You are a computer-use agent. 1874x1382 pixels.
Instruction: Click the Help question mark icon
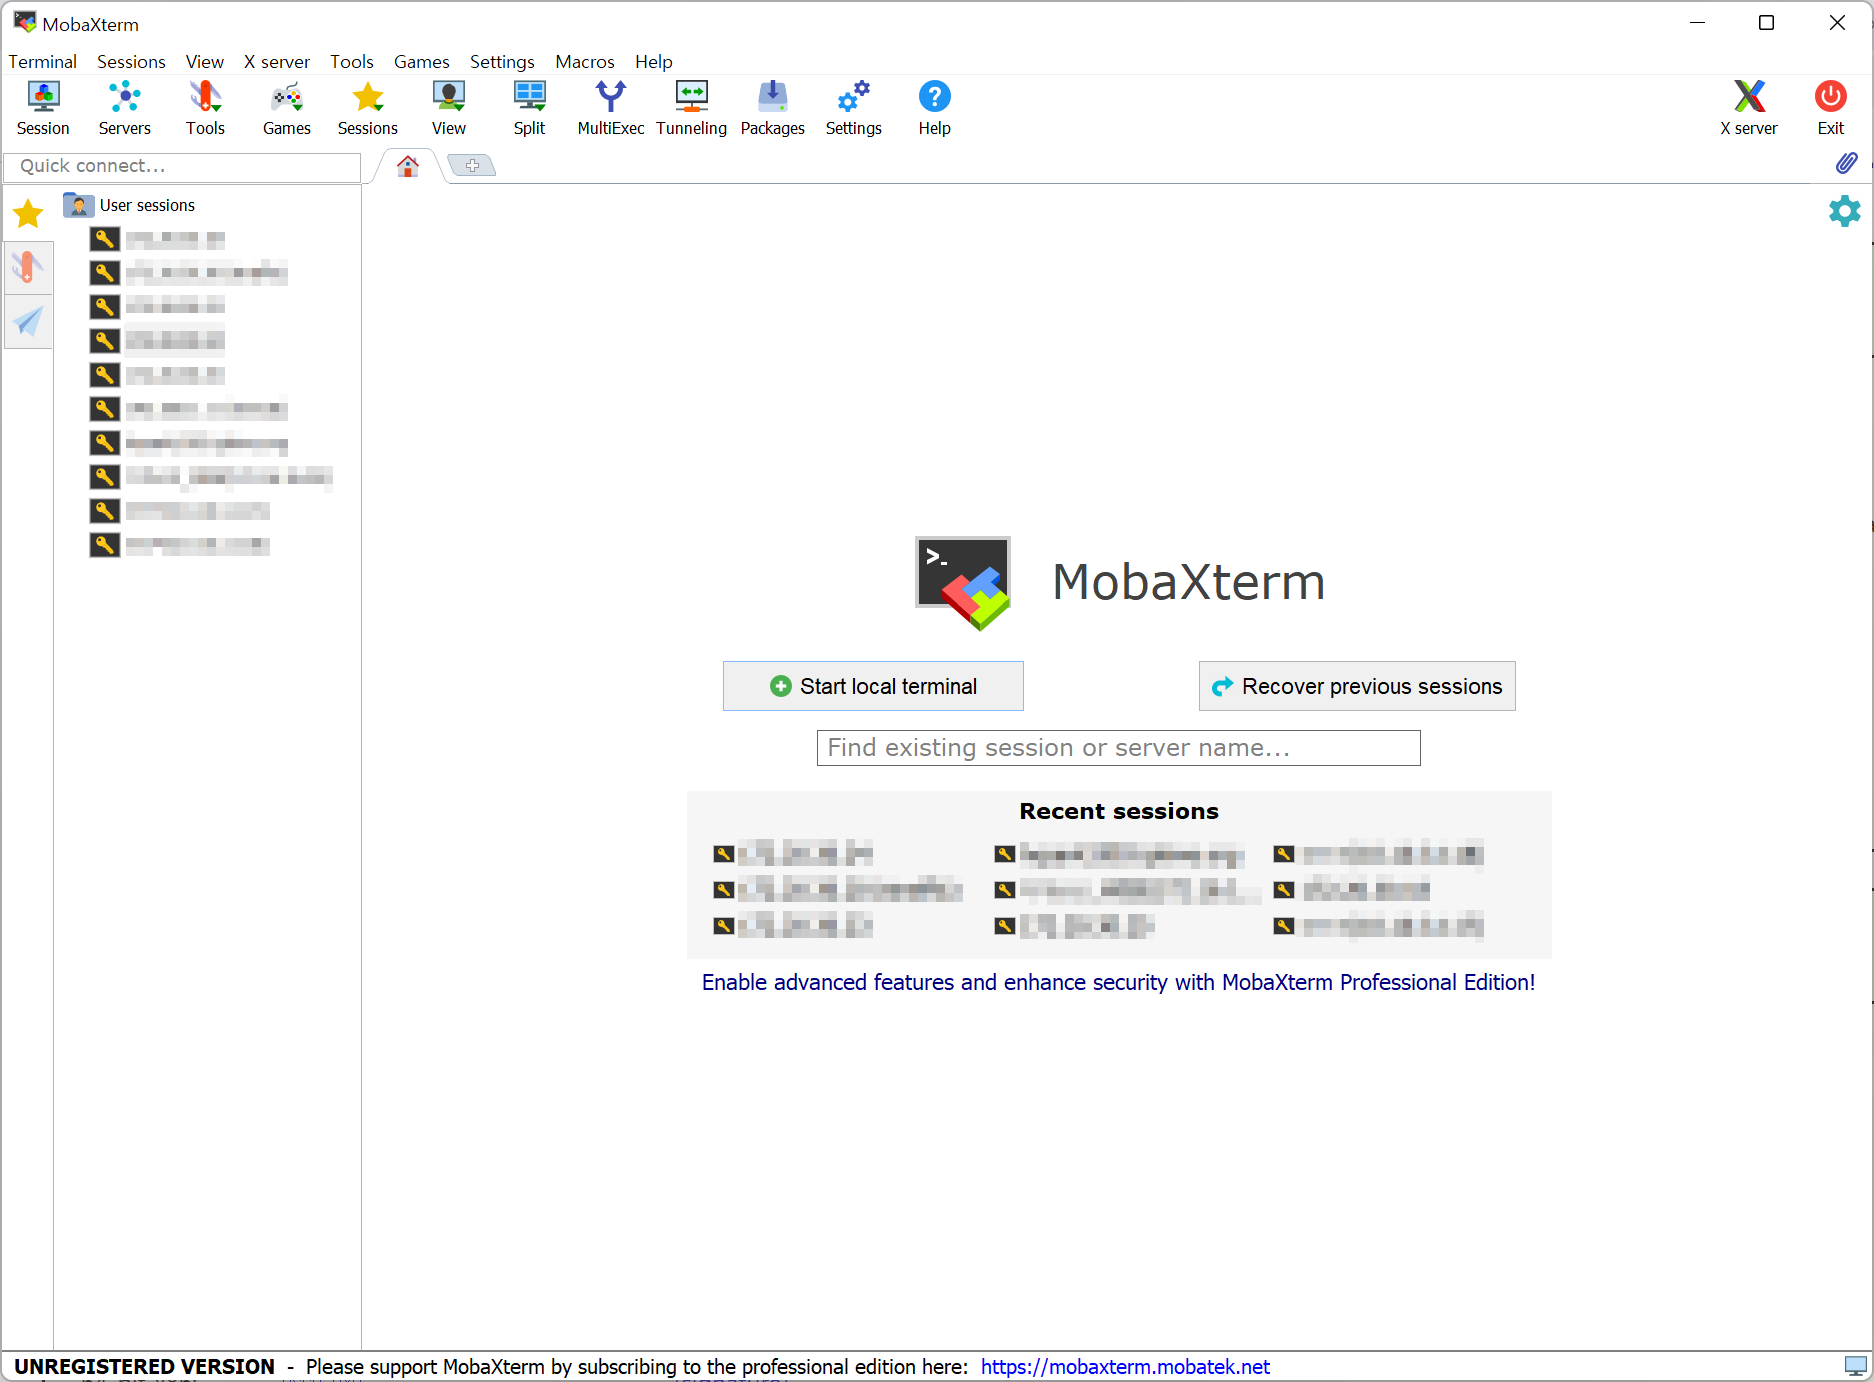coord(935,108)
